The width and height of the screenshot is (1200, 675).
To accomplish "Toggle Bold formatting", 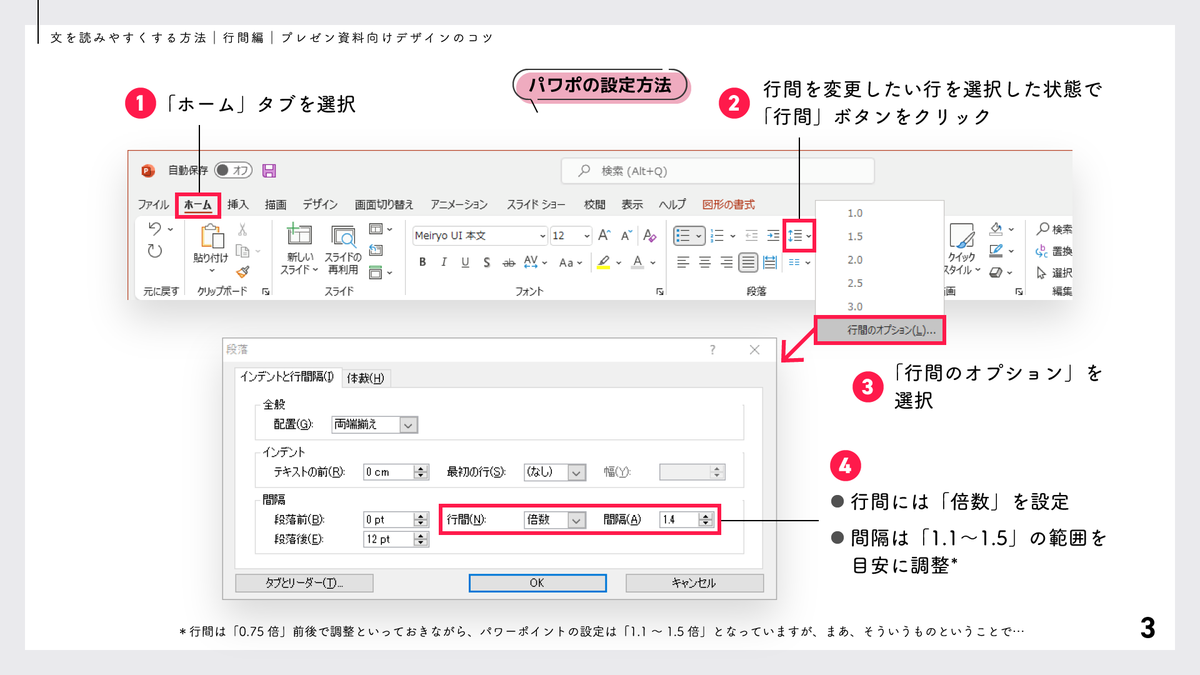I will (422, 262).
